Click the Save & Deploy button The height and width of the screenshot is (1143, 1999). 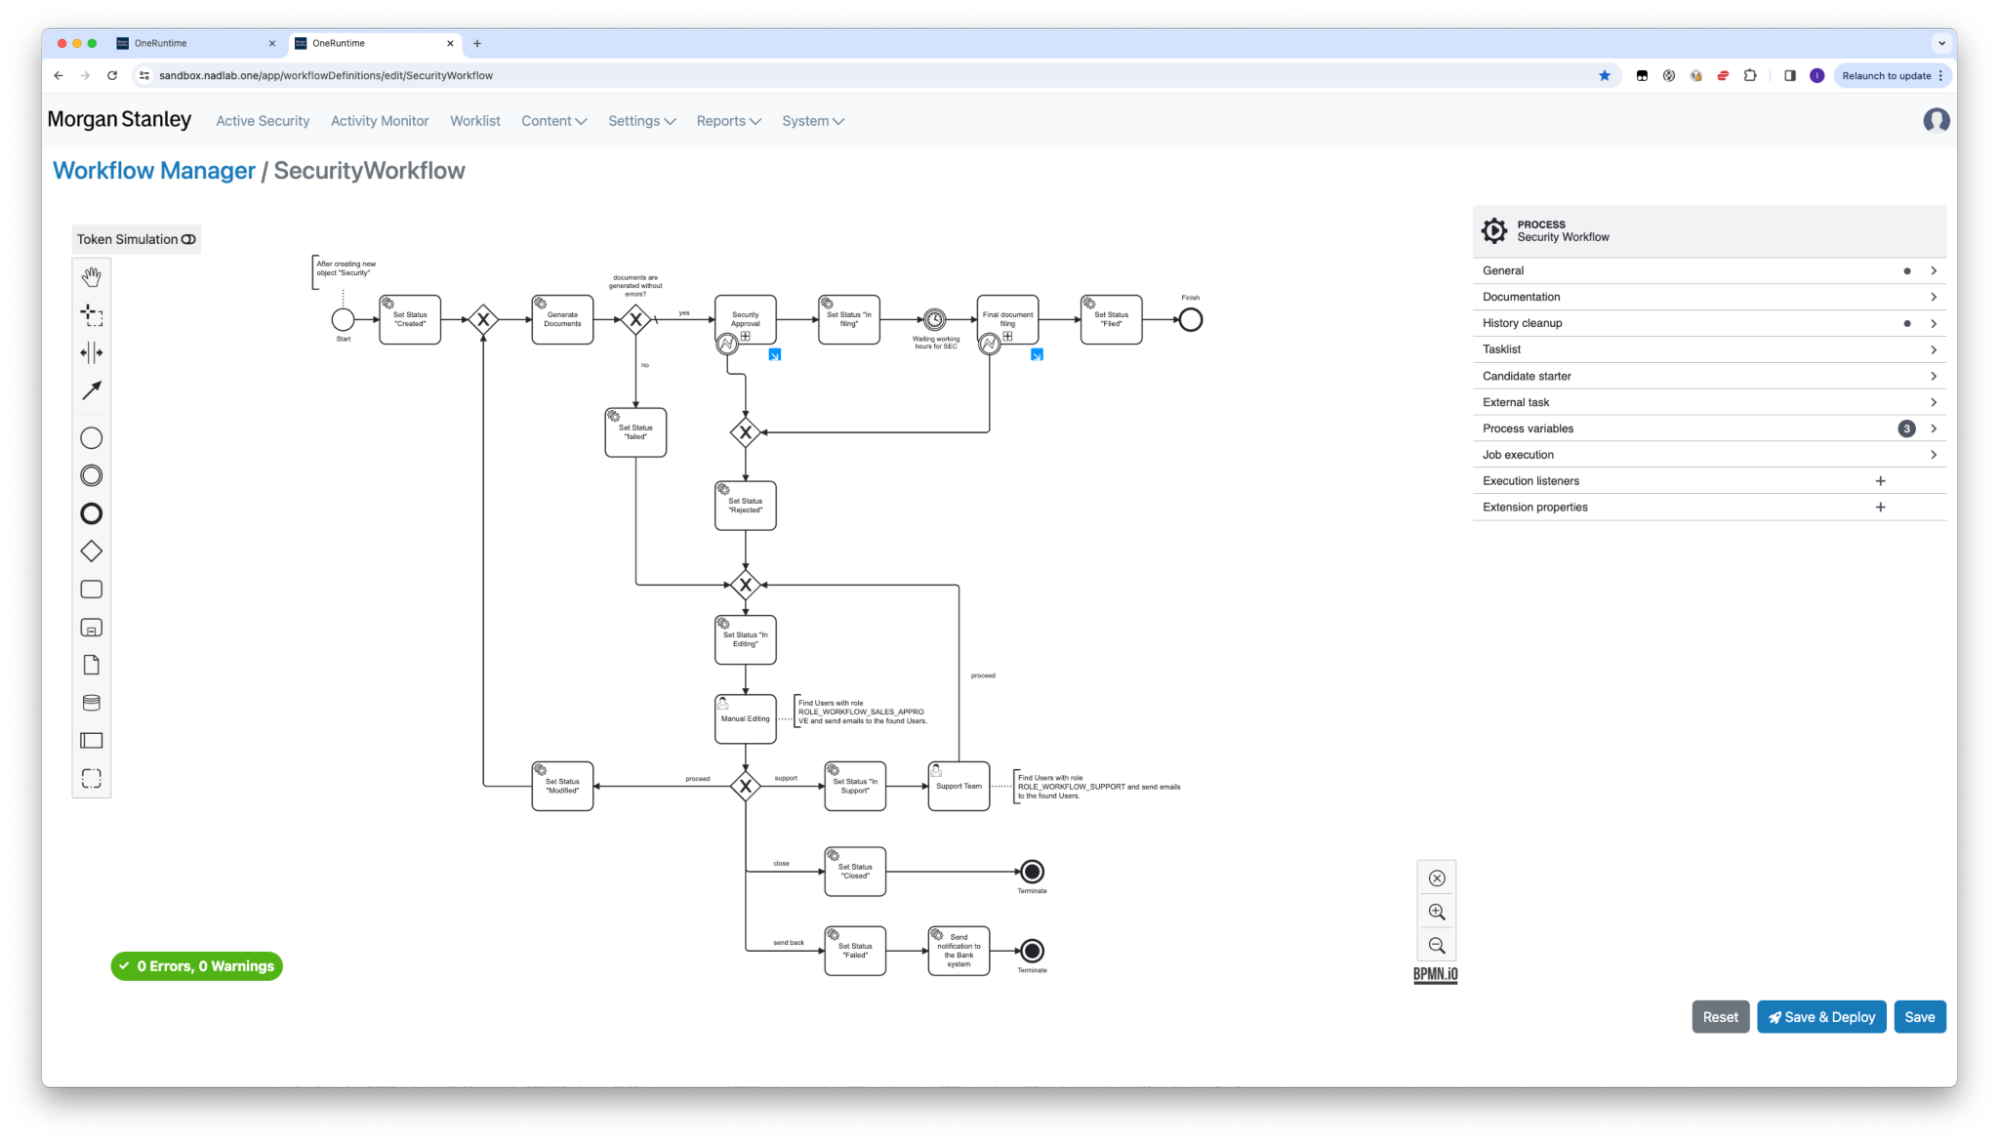tap(1821, 1017)
